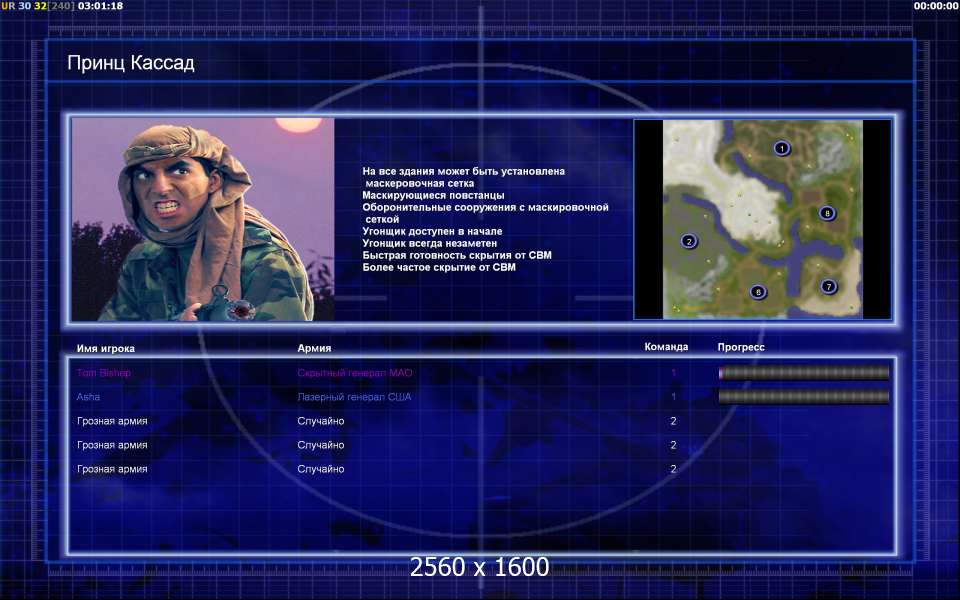Click the 'Угонщик доступен в начале' line
This screenshot has width=960, height=600.
pyautogui.click(x=432, y=231)
